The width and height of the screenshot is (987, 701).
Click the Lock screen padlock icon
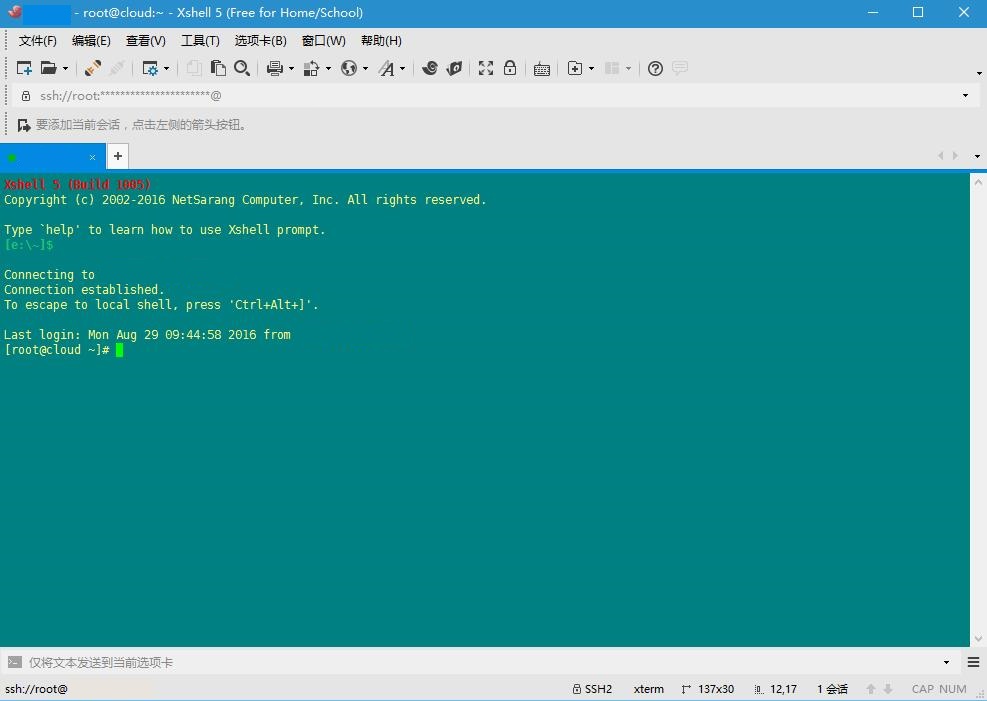pyautogui.click(x=510, y=68)
